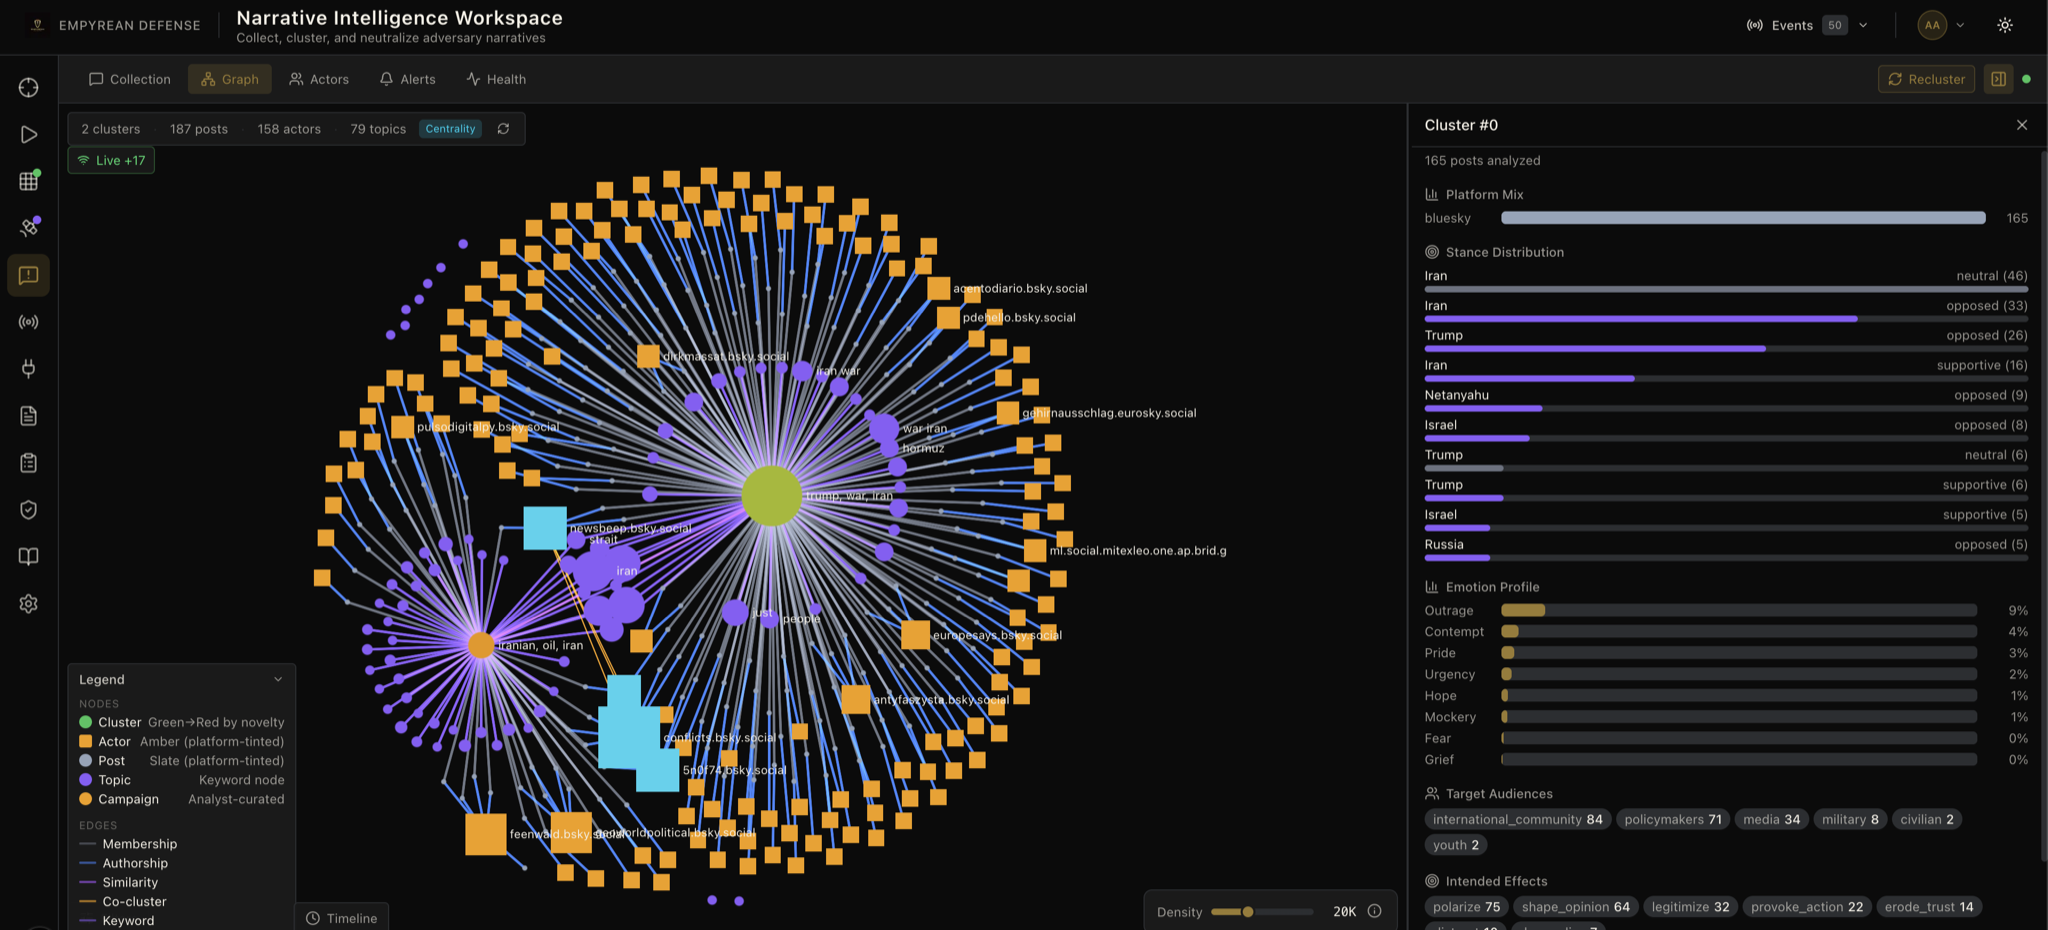Click the 187 posts stat
The image size is (2048, 930).
click(x=199, y=129)
